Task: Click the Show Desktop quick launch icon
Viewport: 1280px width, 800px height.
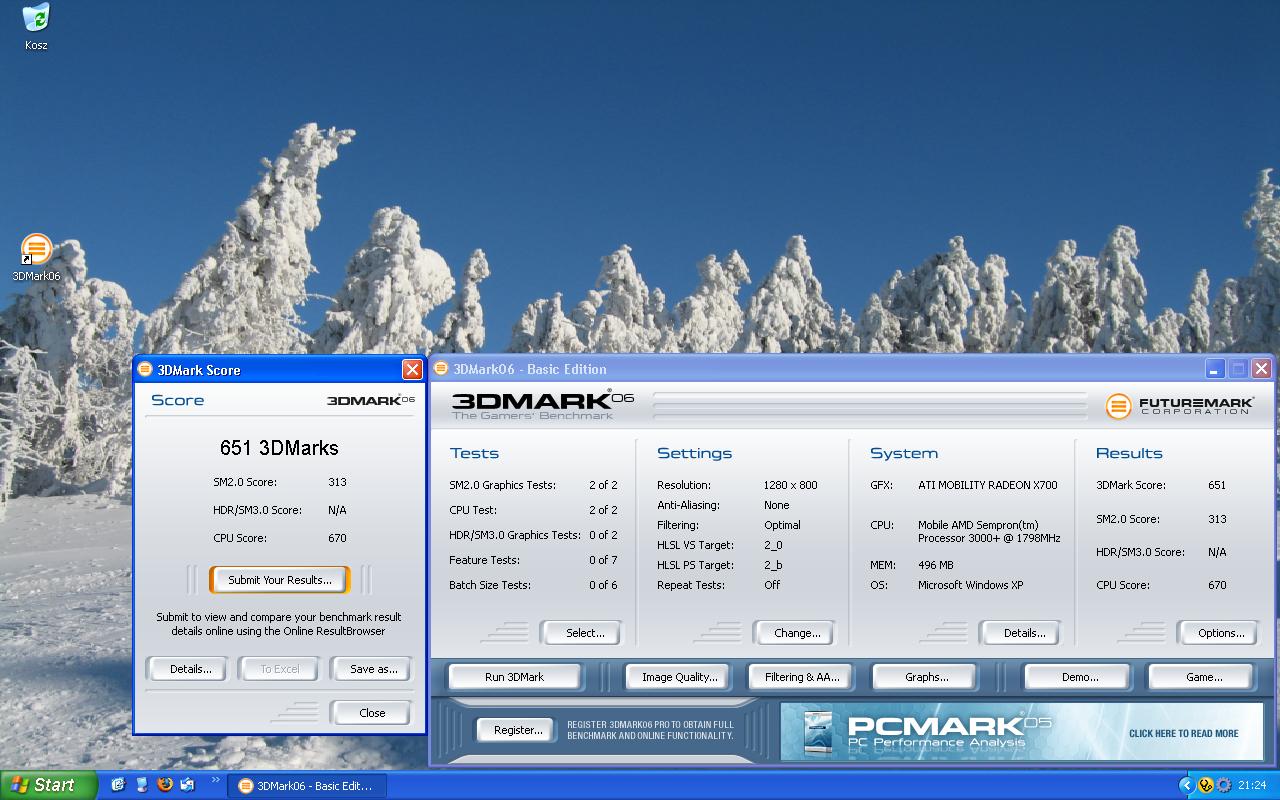Action: point(141,785)
